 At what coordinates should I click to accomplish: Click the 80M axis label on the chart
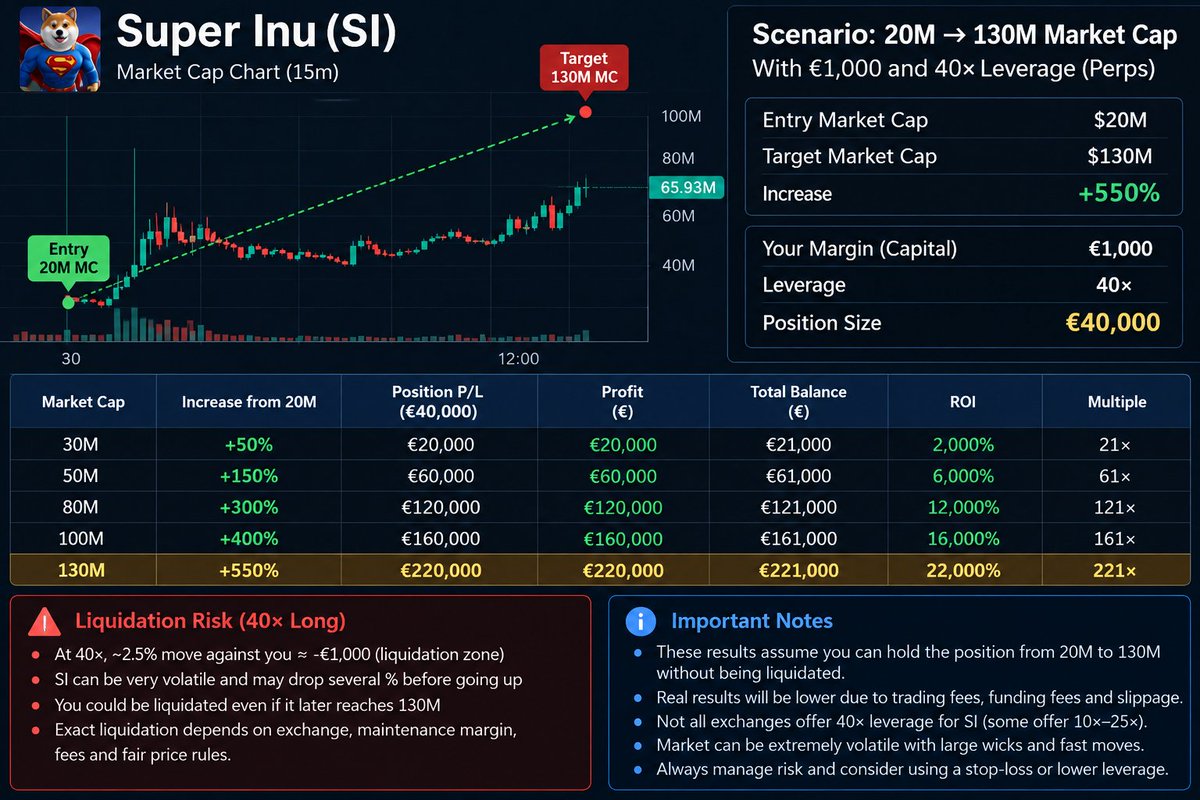click(679, 158)
